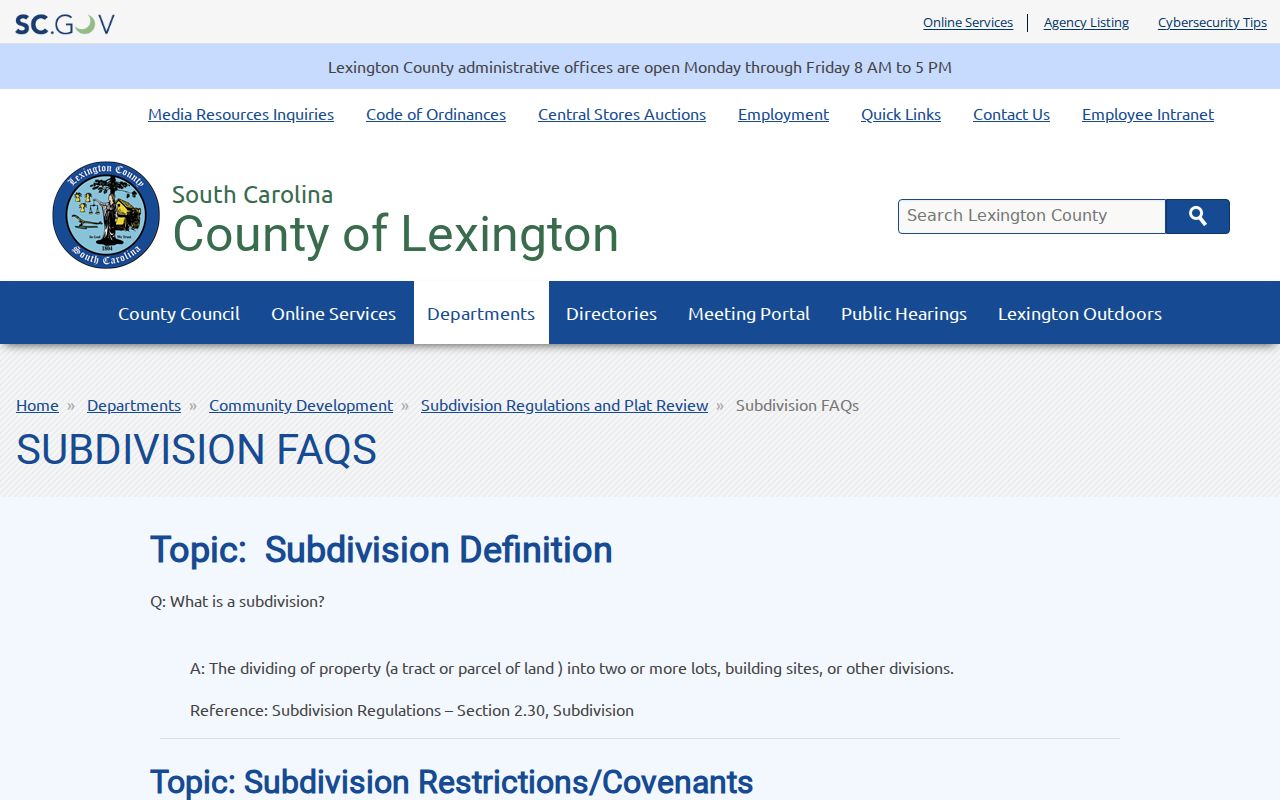The width and height of the screenshot is (1280, 800).
Task: Visit the Lexington Outdoors menu item
Action: click(1080, 313)
